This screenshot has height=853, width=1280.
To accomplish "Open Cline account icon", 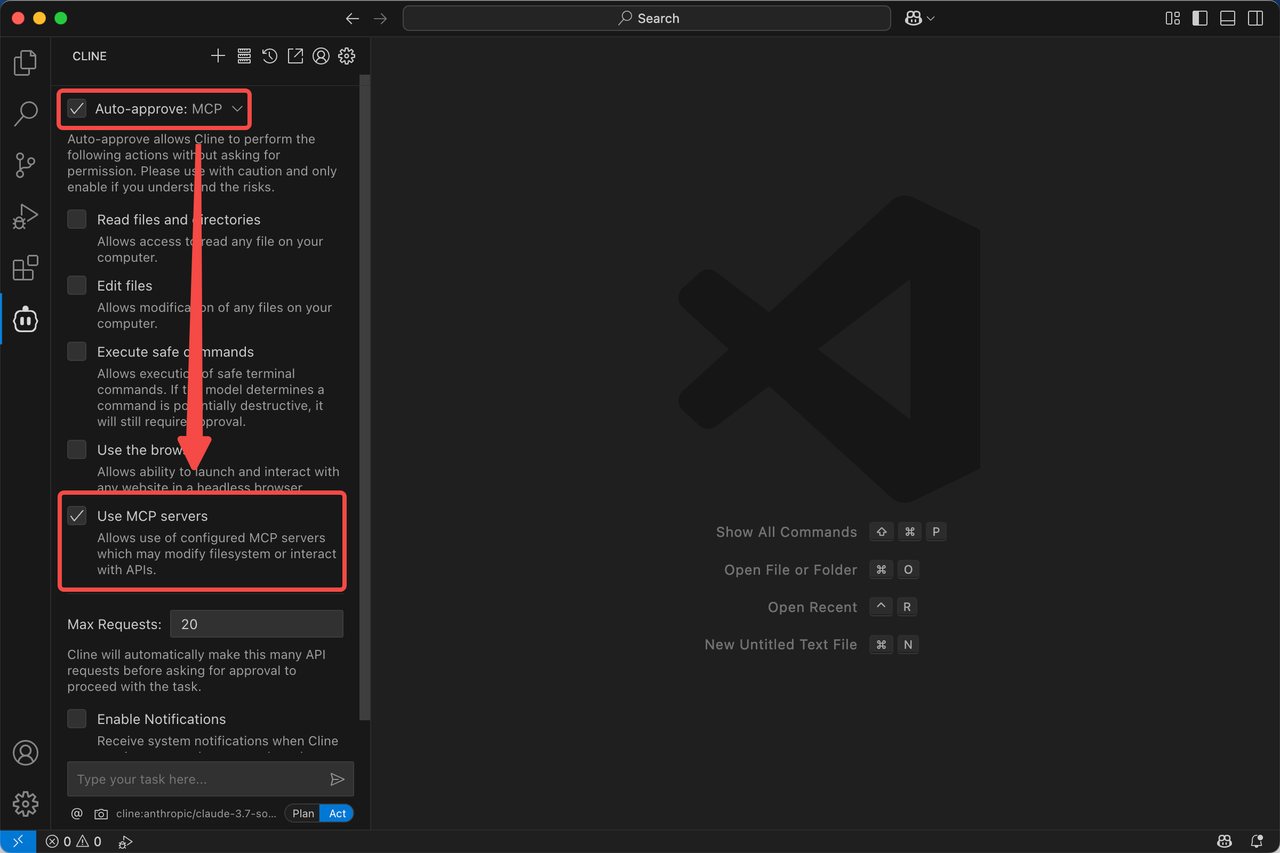I will [321, 56].
